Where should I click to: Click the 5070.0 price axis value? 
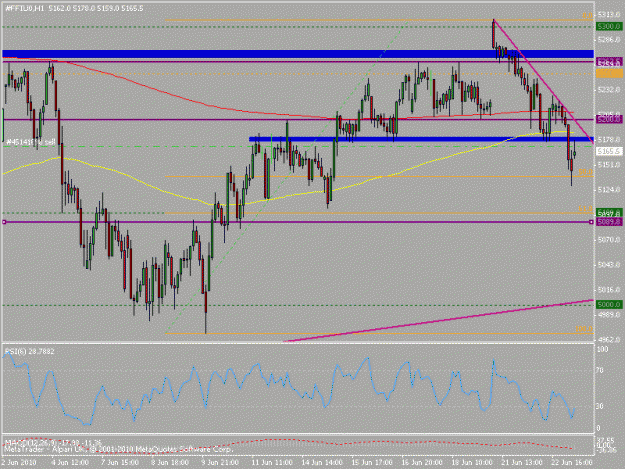(609, 239)
